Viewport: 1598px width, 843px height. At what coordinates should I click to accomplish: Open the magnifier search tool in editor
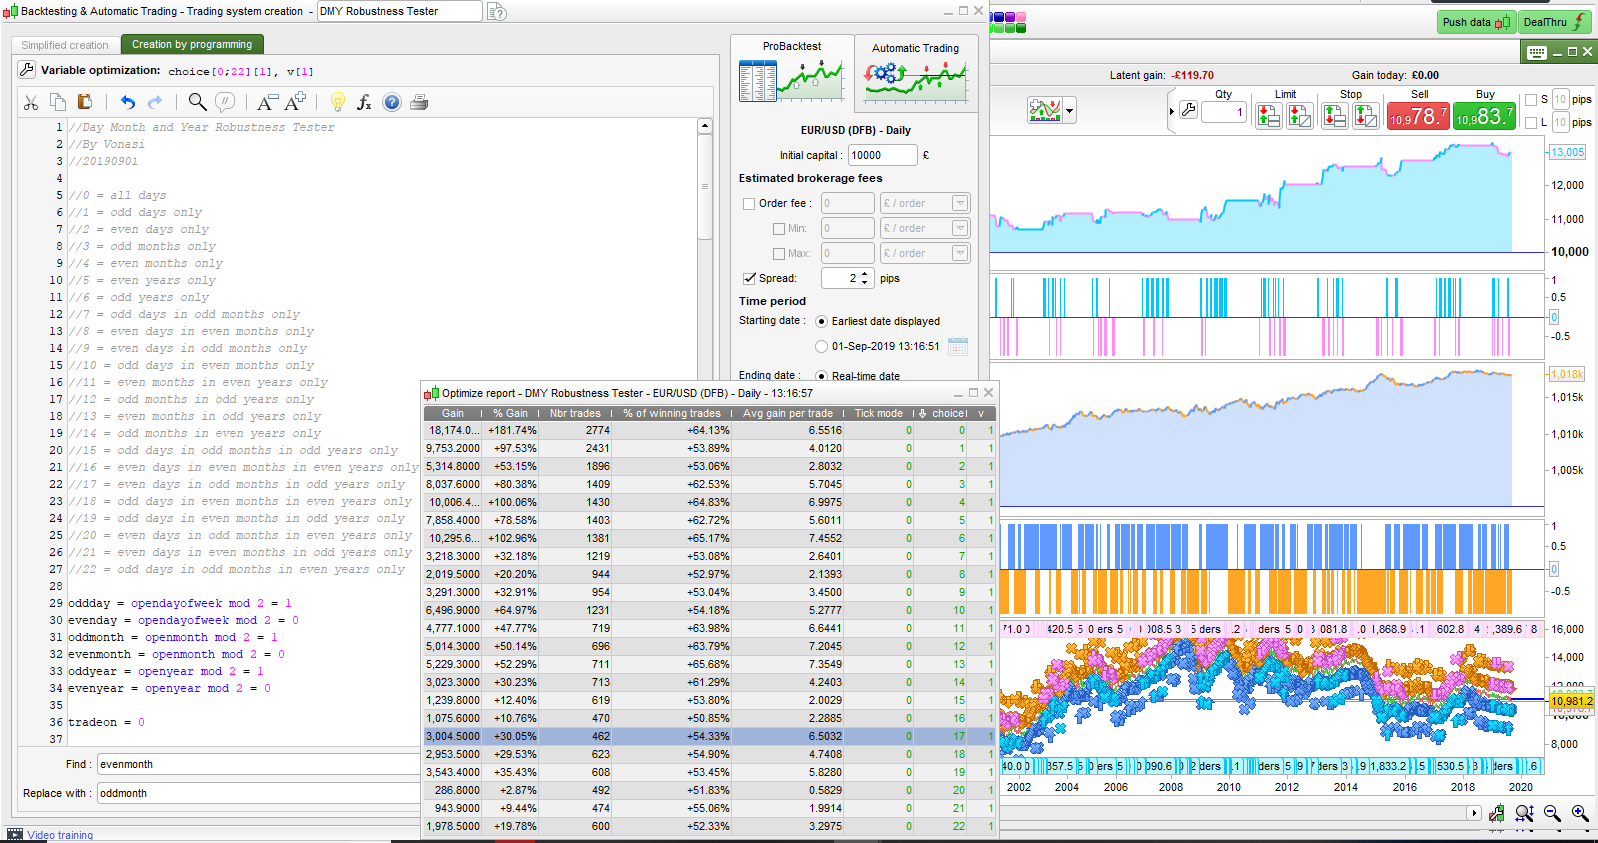coord(197,102)
